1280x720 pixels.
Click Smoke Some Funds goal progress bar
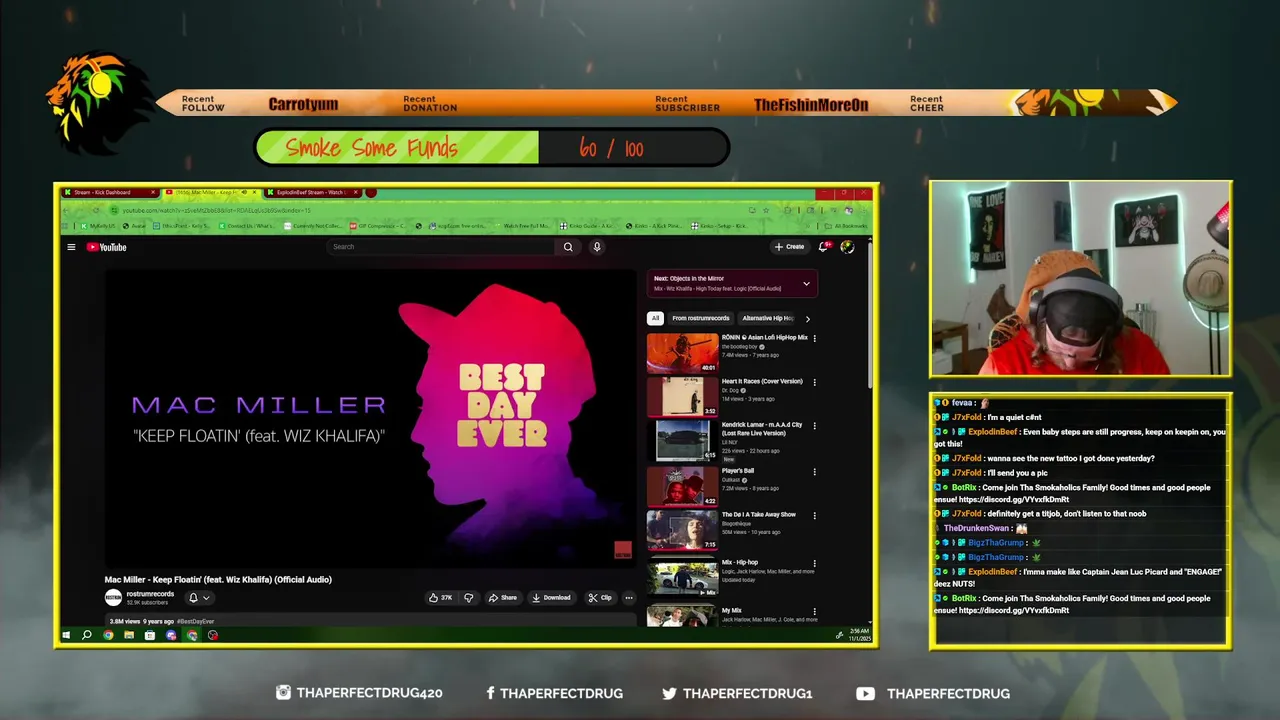click(x=491, y=148)
